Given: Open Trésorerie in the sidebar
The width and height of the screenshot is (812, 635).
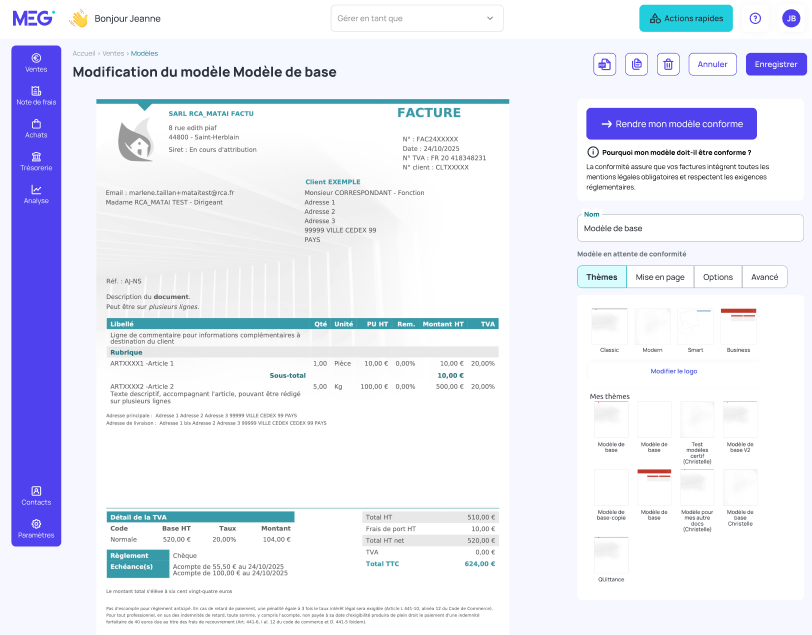Looking at the screenshot, I should 36,162.
